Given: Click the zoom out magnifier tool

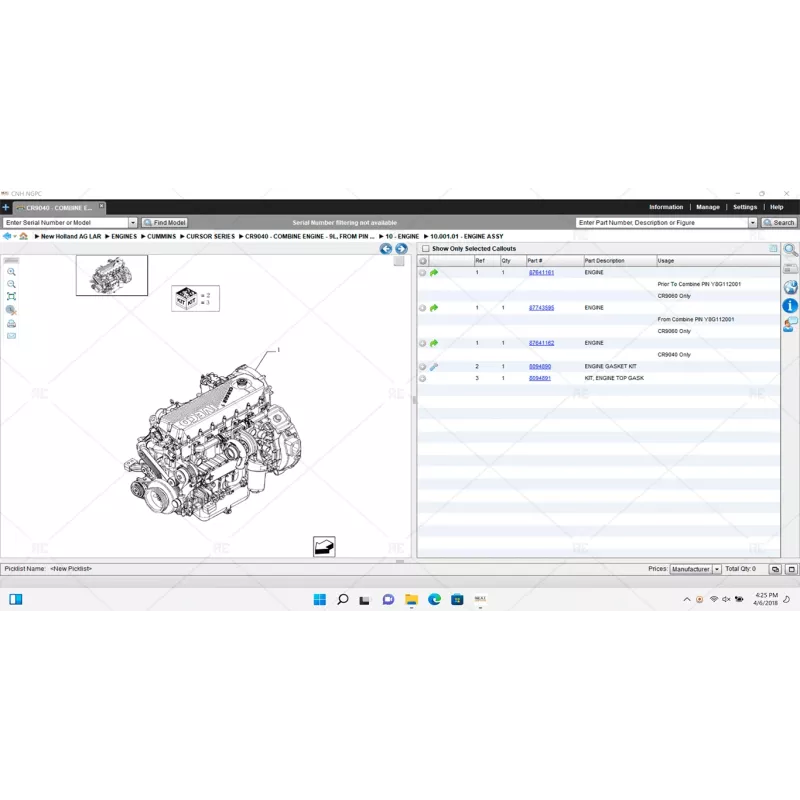Looking at the screenshot, I should point(11,284).
